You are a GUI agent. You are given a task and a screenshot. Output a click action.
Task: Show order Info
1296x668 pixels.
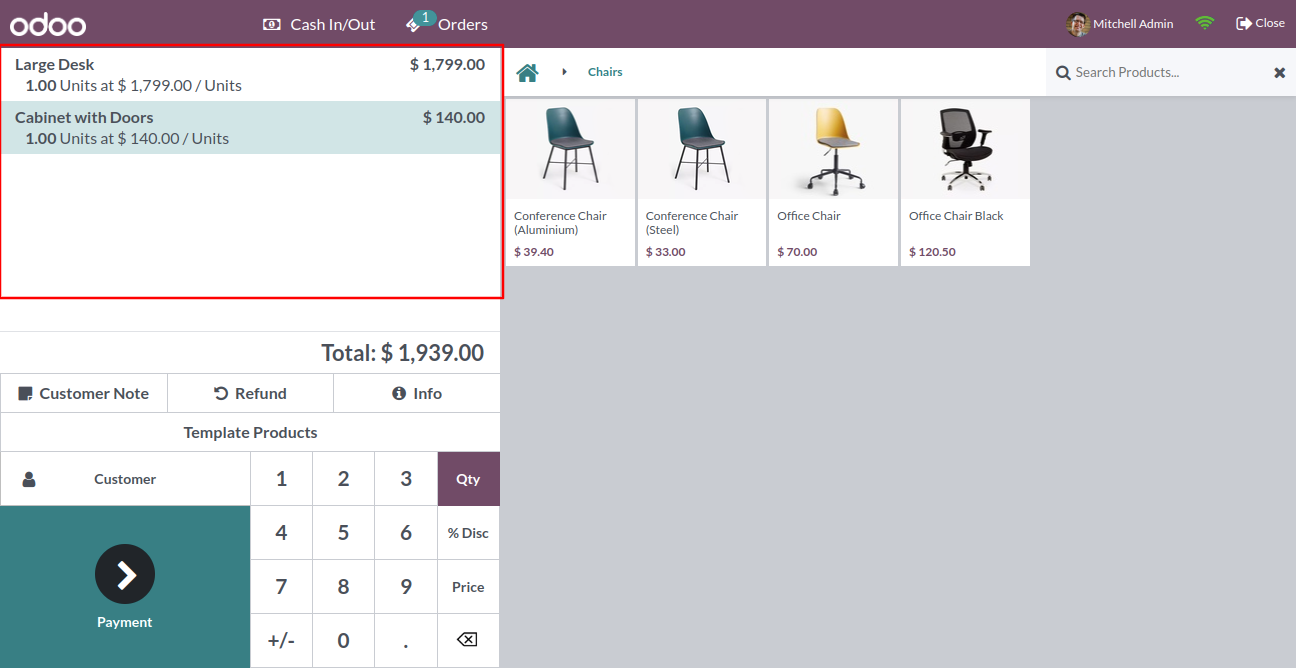pyautogui.click(x=417, y=393)
